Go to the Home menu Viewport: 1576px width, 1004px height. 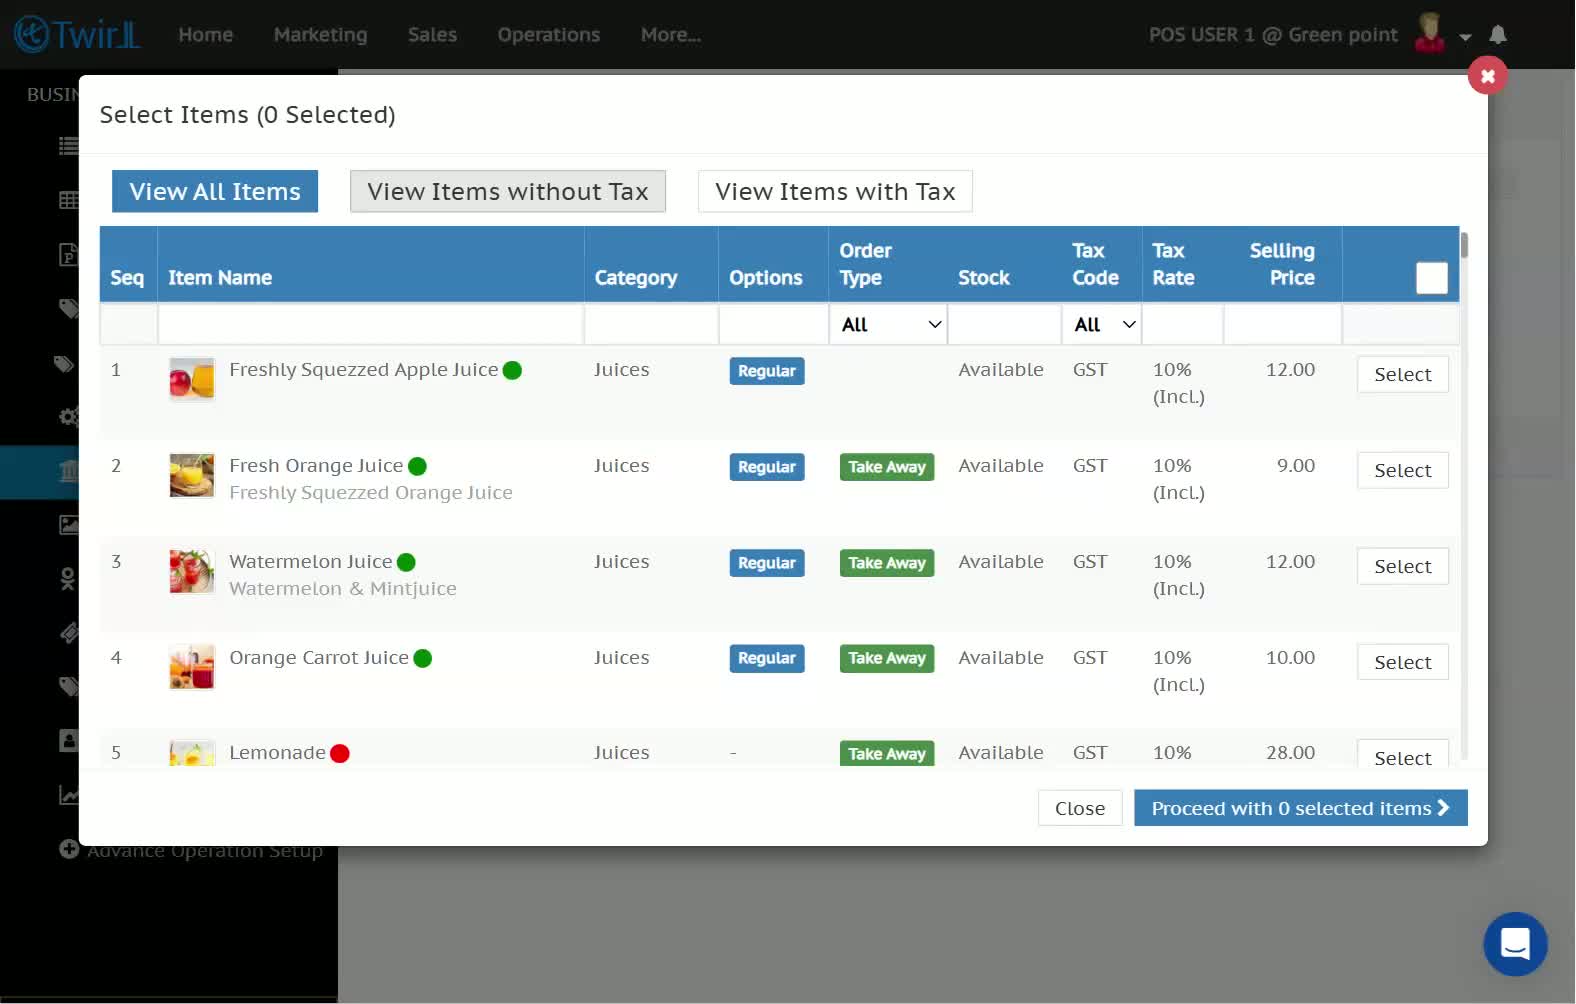tap(205, 34)
